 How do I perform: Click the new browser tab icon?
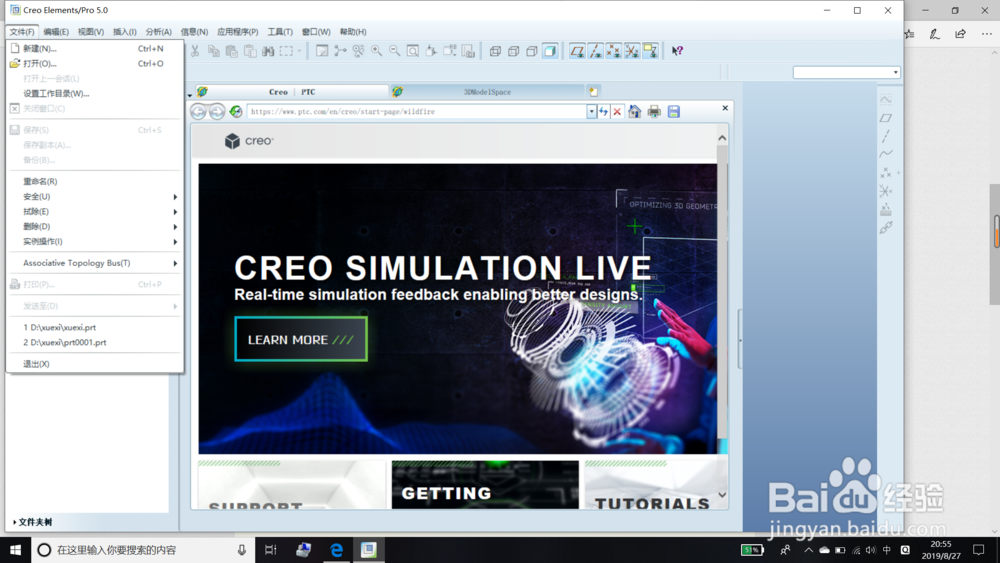coord(593,92)
